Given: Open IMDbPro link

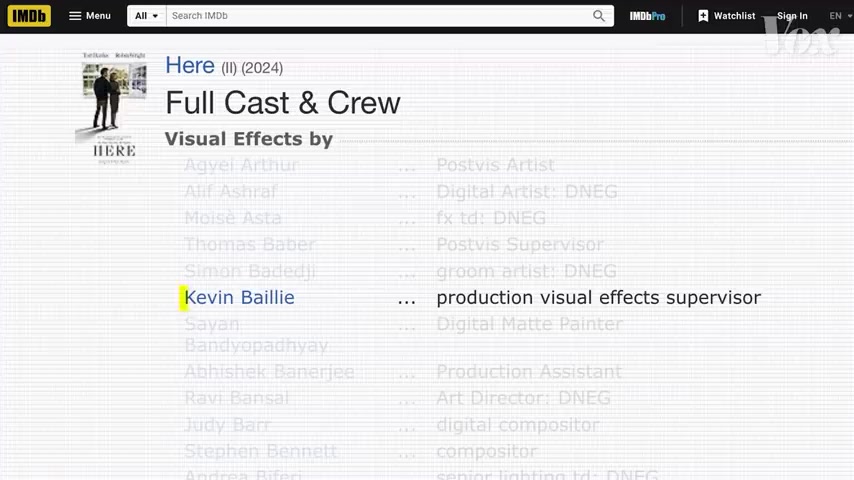Looking at the screenshot, I should click(647, 16).
